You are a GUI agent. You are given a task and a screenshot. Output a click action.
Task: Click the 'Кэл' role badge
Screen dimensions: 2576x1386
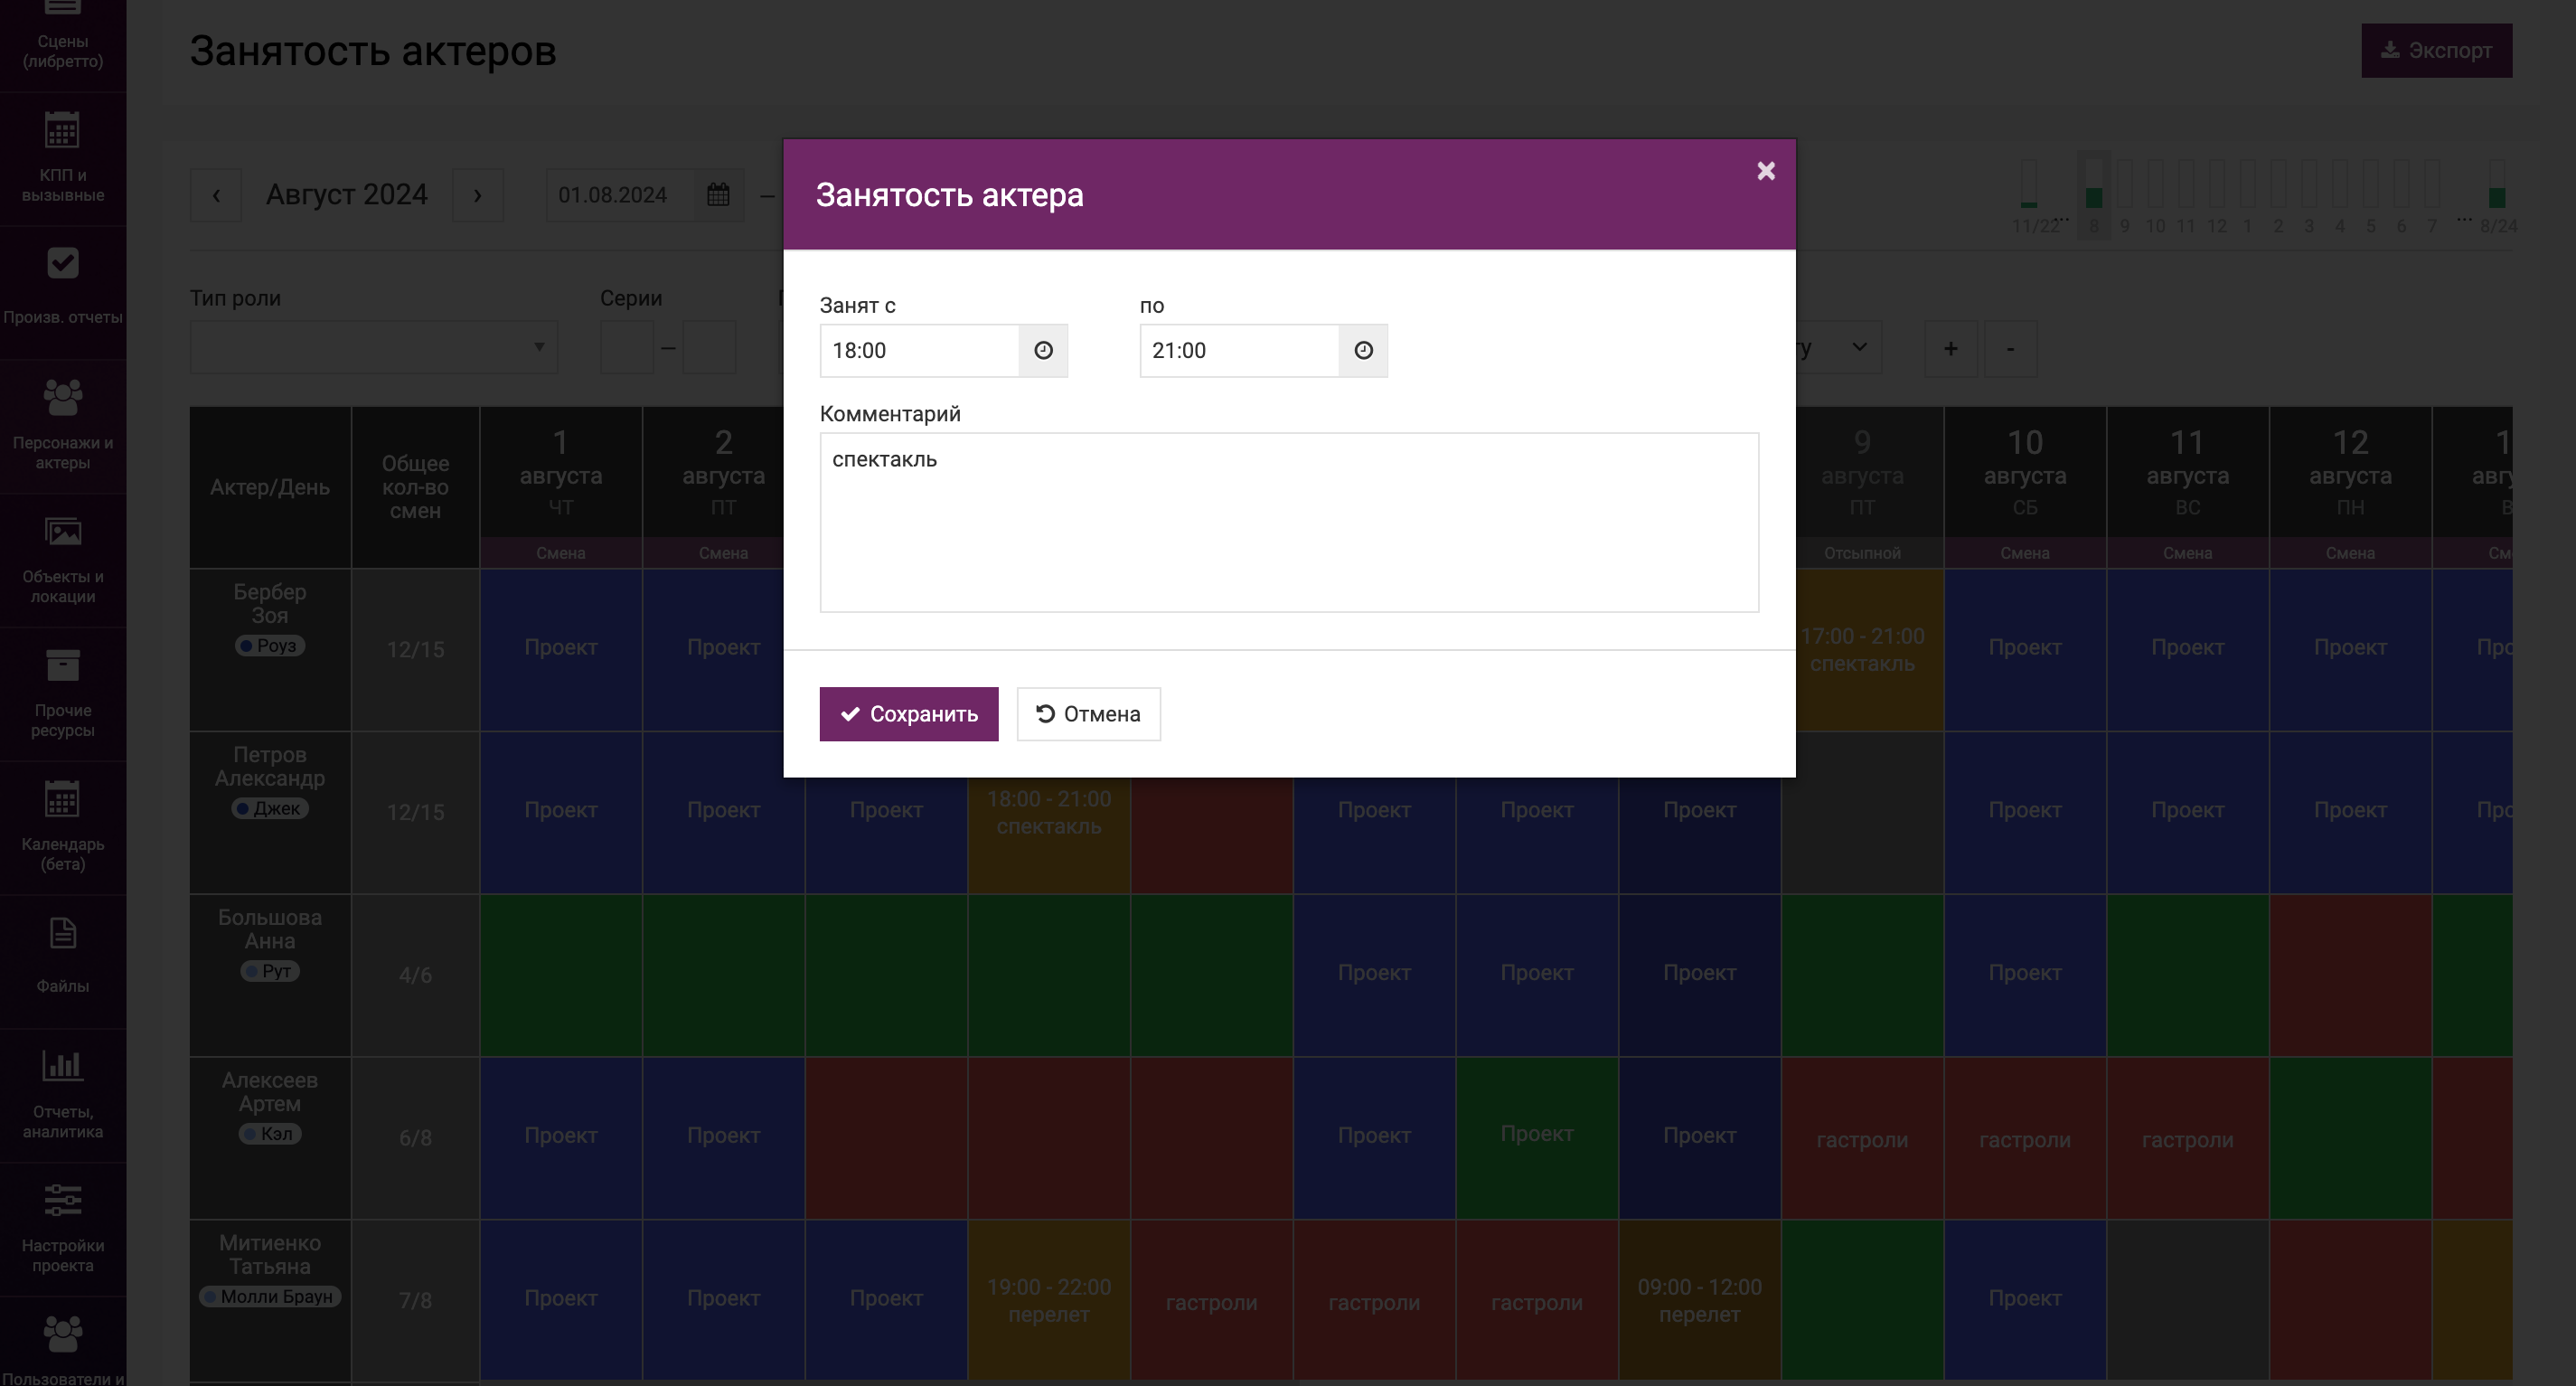click(270, 1134)
